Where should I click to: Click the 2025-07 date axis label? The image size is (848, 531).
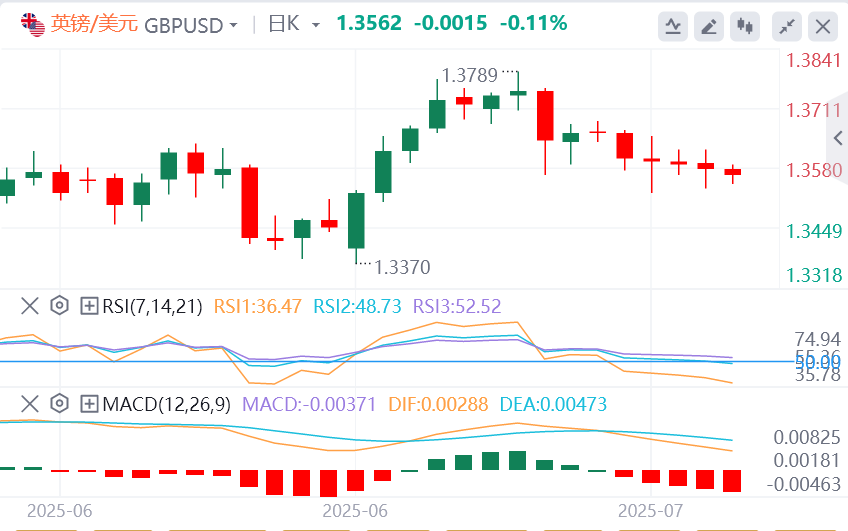tap(651, 510)
